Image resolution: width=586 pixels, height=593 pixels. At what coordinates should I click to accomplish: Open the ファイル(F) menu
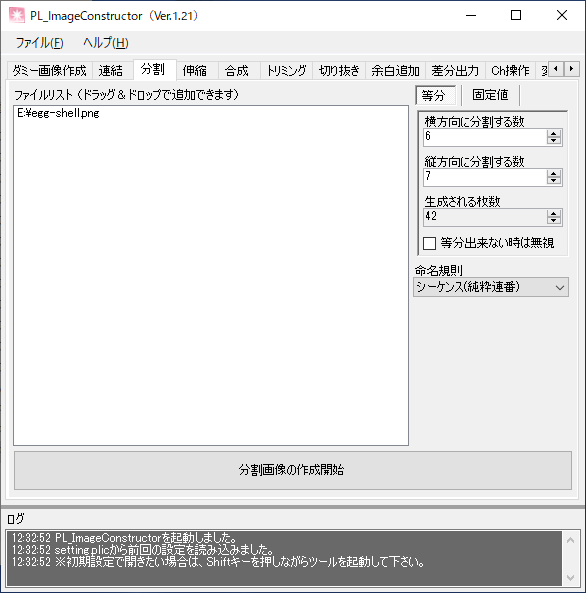pyautogui.click(x=39, y=43)
